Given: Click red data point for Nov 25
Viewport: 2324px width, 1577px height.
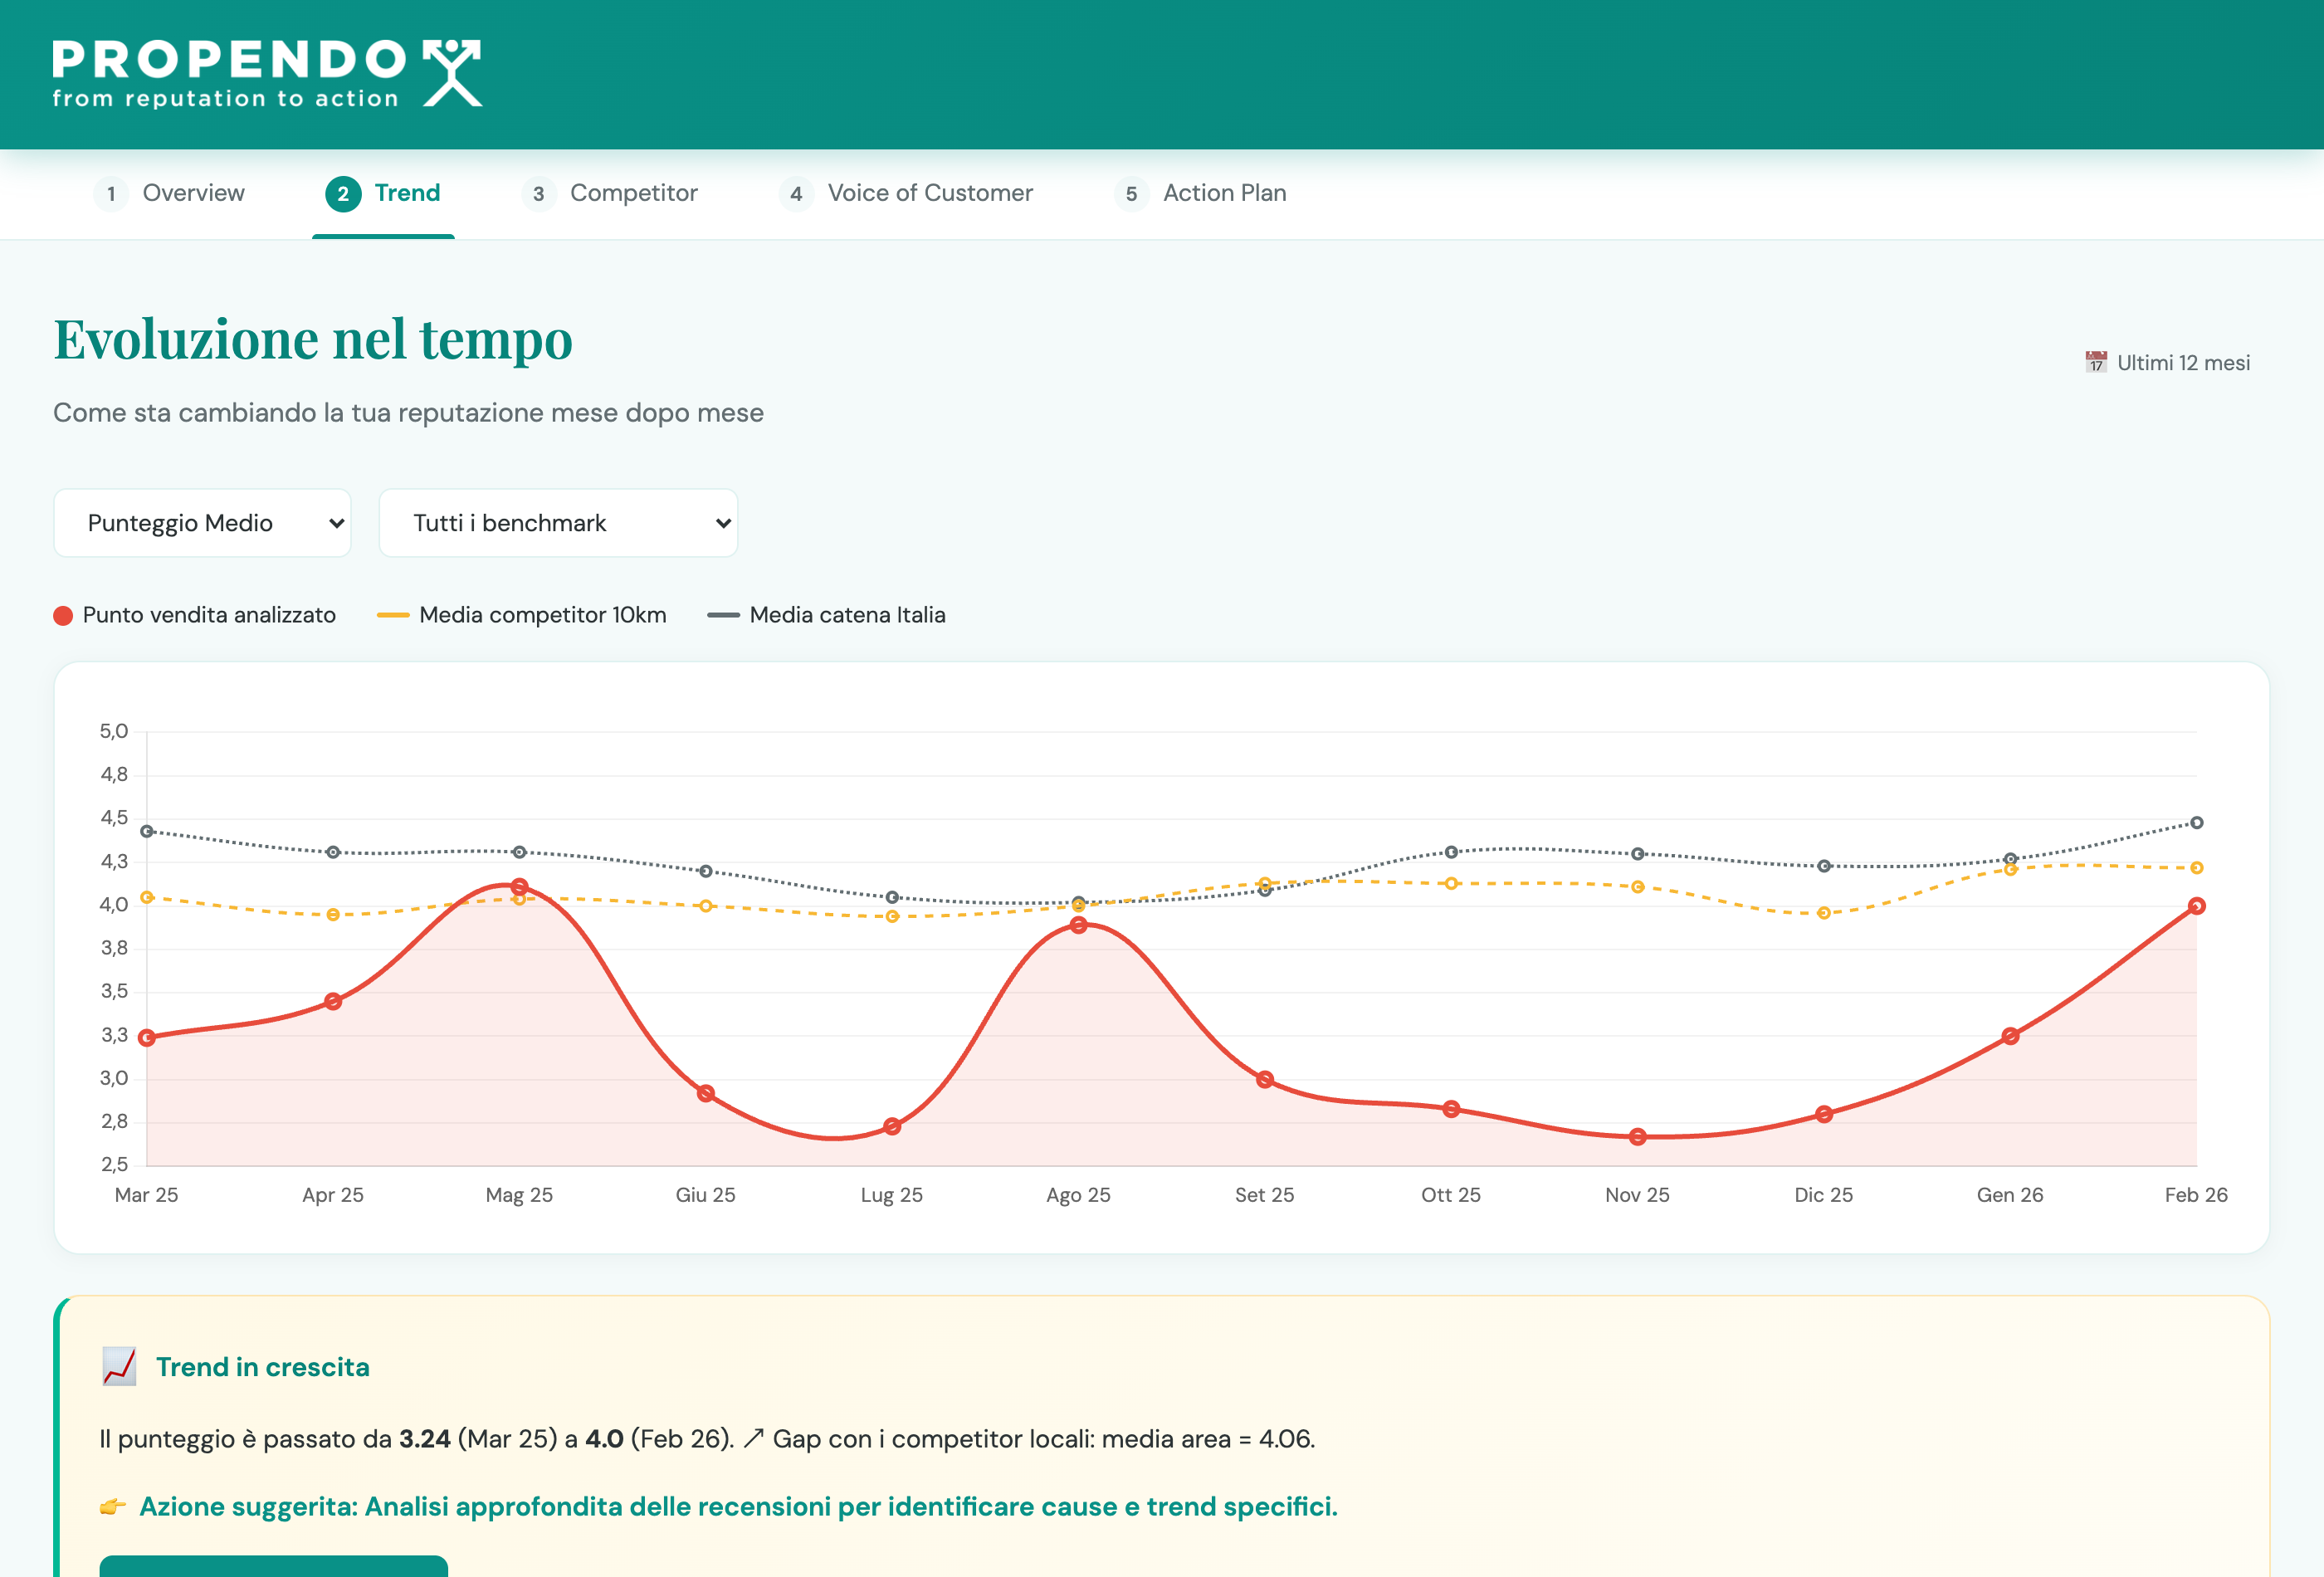Looking at the screenshot, I should [x=1638, y=1136].
